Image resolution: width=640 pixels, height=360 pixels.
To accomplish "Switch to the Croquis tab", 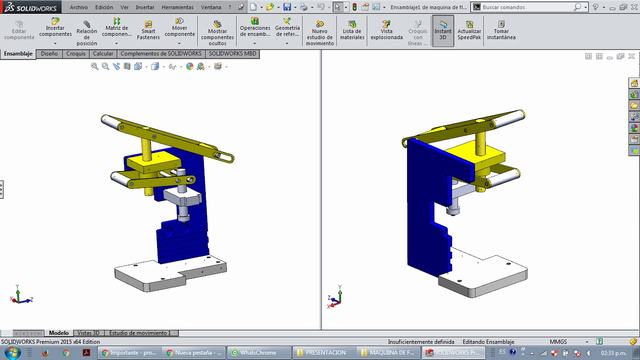I will pyautogui.click(x=76, y=53).
